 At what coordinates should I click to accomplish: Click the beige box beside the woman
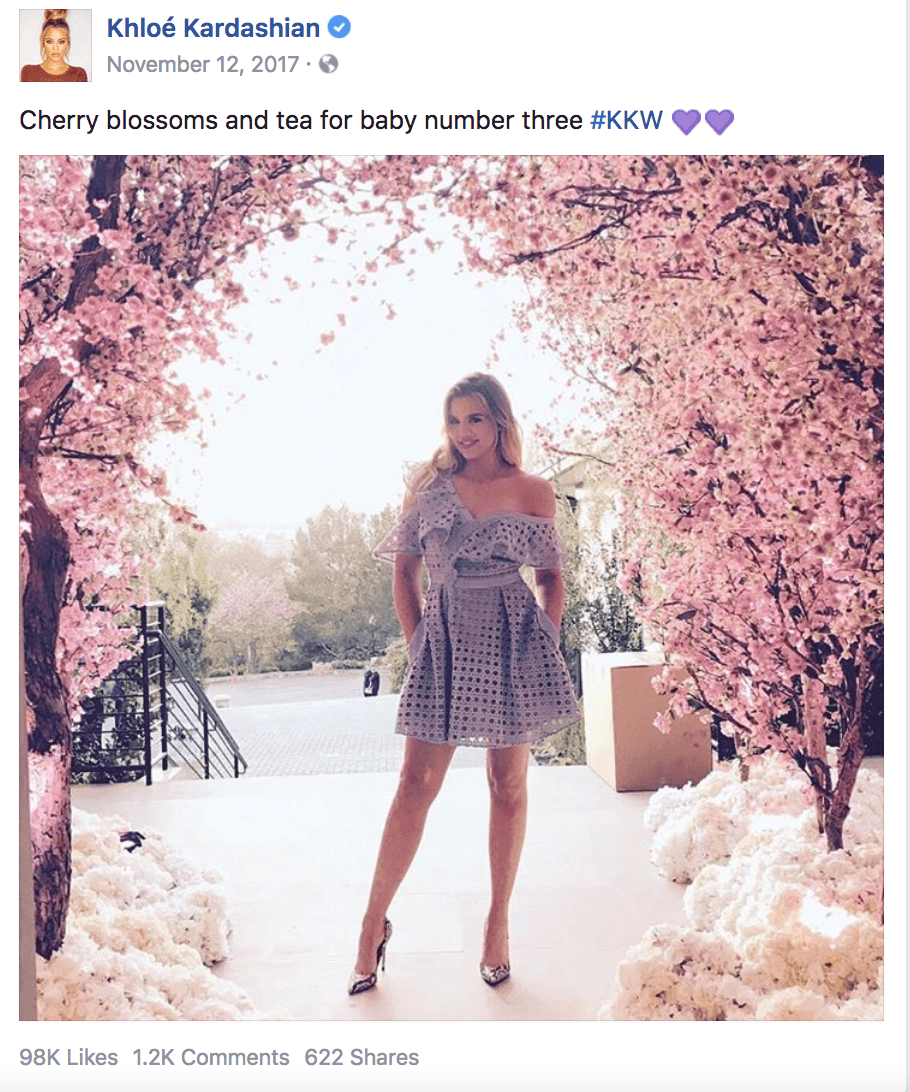tap(644, 721)
